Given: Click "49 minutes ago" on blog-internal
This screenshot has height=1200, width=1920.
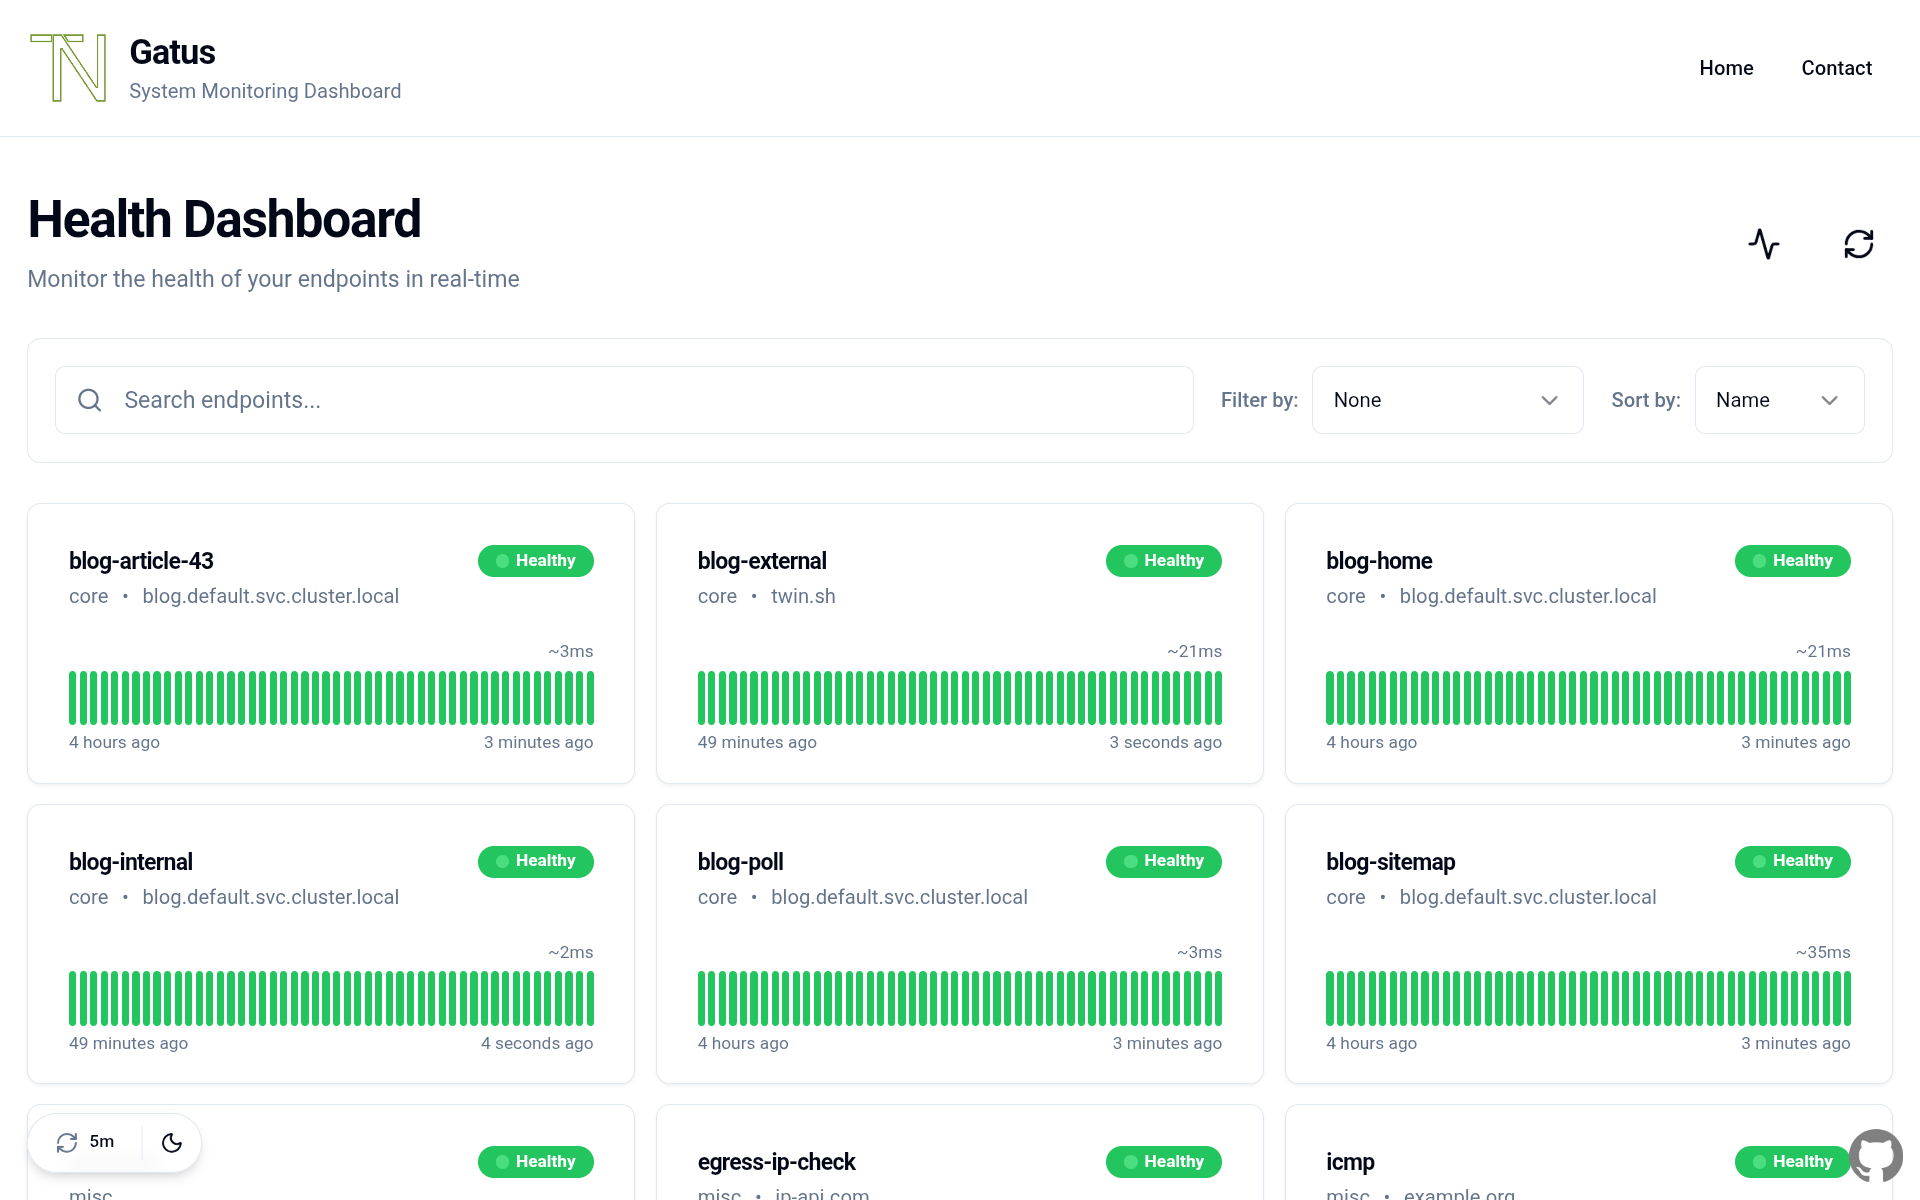Looking at the screenshot, I should click(x=128, y=1043).
